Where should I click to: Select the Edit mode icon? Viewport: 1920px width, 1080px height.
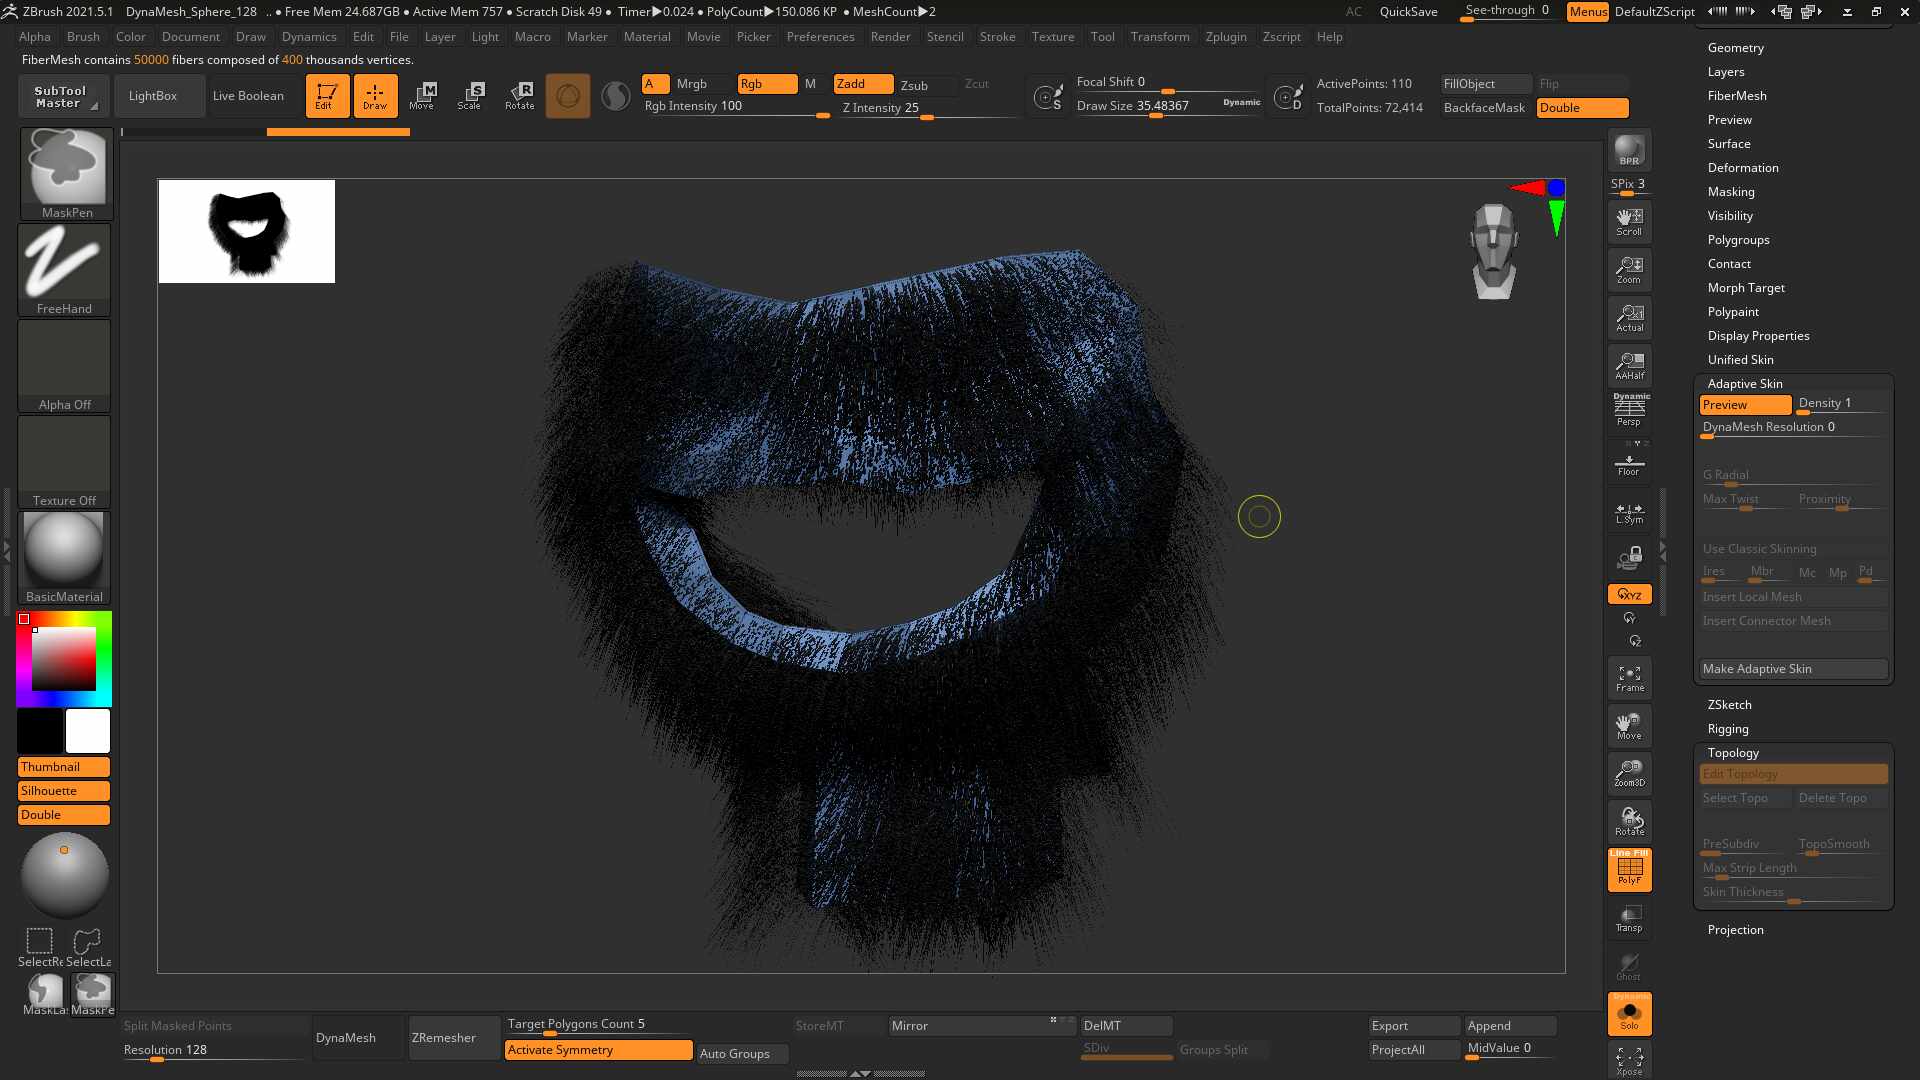[327, 96]
